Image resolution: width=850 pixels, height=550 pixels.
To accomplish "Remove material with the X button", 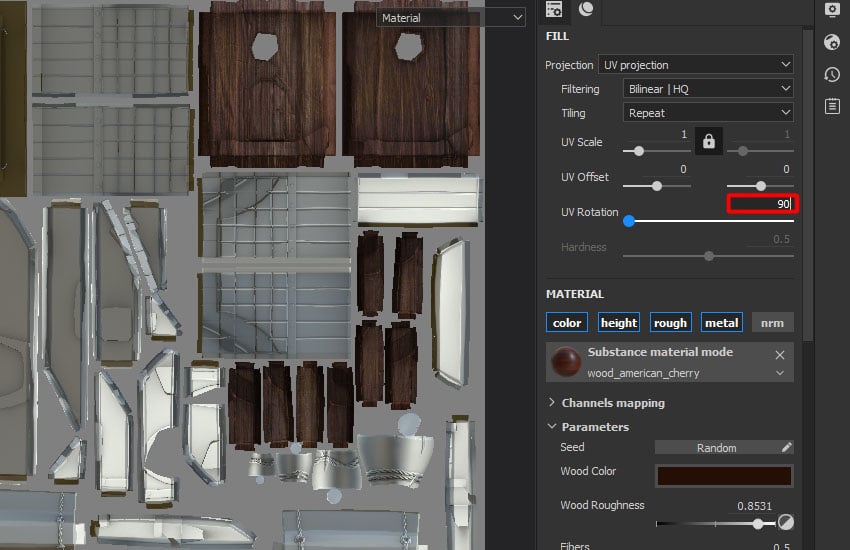I will tap(780, 355).
